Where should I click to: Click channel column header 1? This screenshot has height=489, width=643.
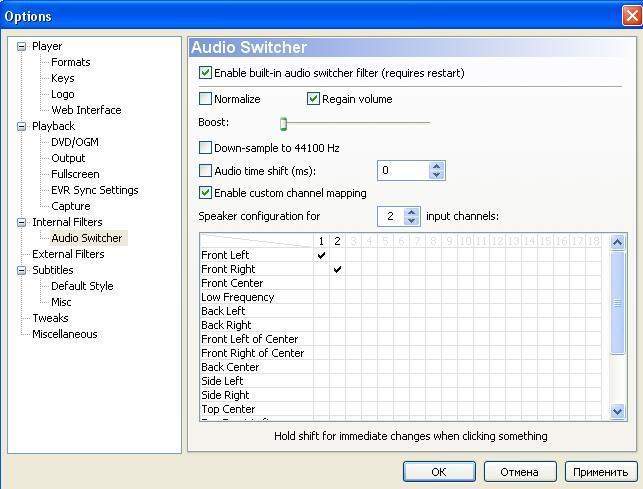pos(322,241)
